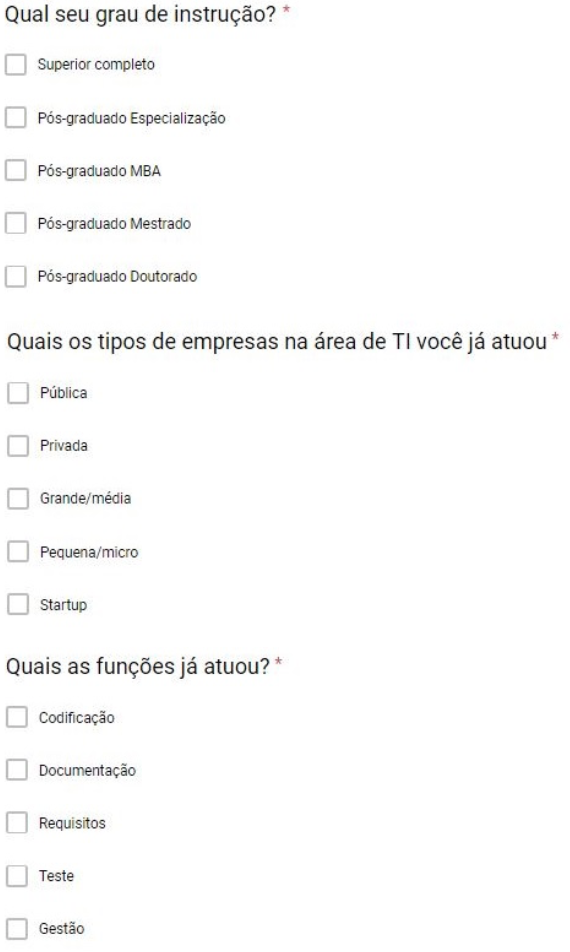
Task: Mark Pós-graduado Mestrado checkbox
Action: pyautogui.click(x=16, y=223)
